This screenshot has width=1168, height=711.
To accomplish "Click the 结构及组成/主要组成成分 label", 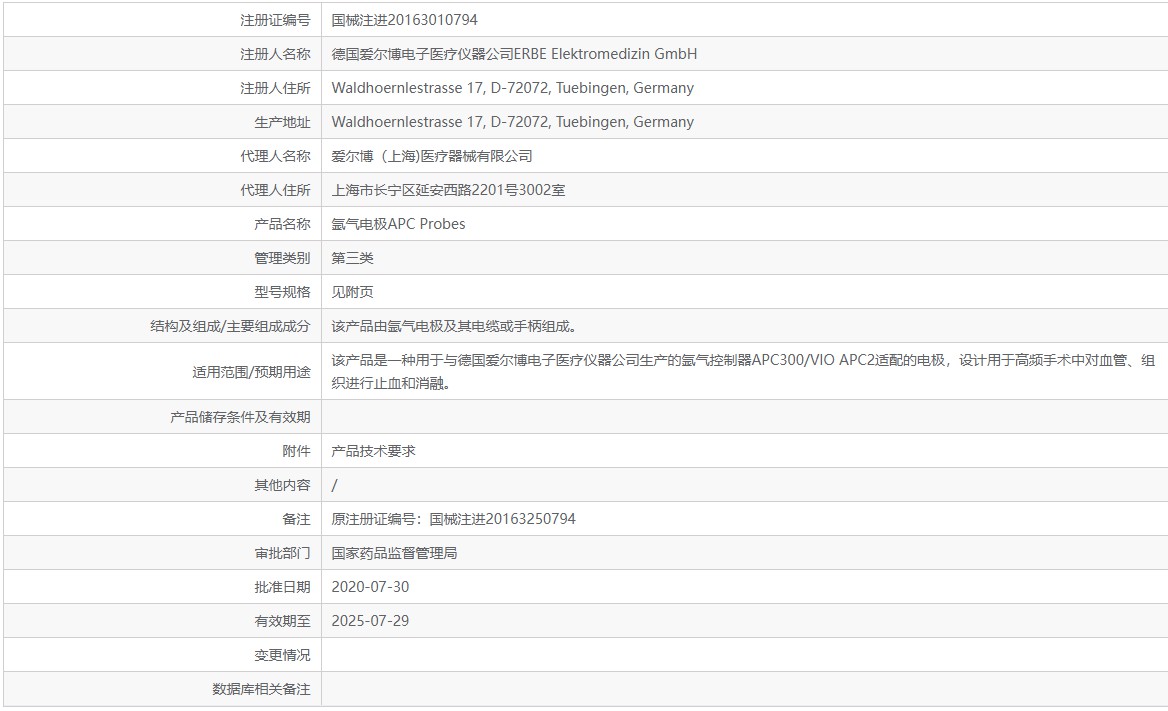I will click(x=230, y=326).
